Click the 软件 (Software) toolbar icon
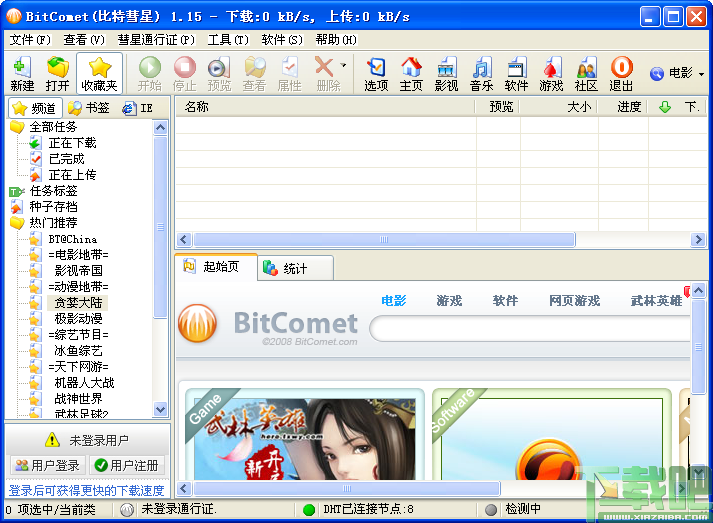The image size is (713, 523). click(516, 73)
